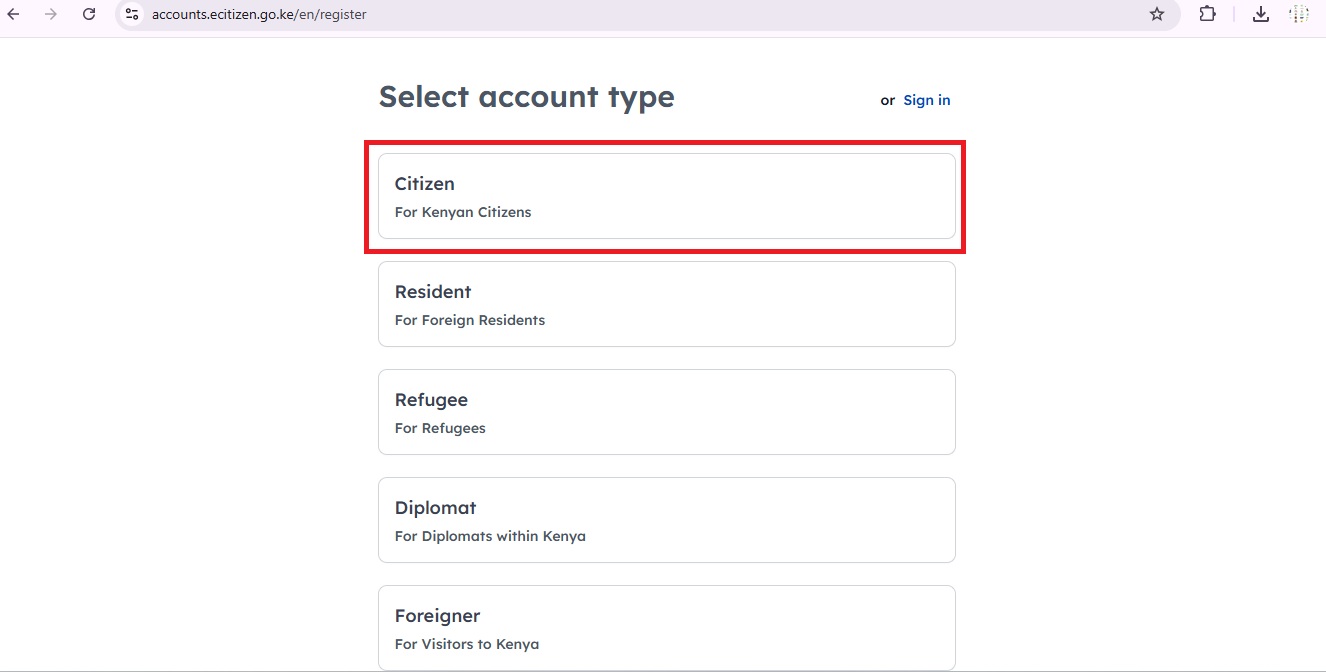
Task: Open the browser extensions menu
Action: (x=1207, y=14)
